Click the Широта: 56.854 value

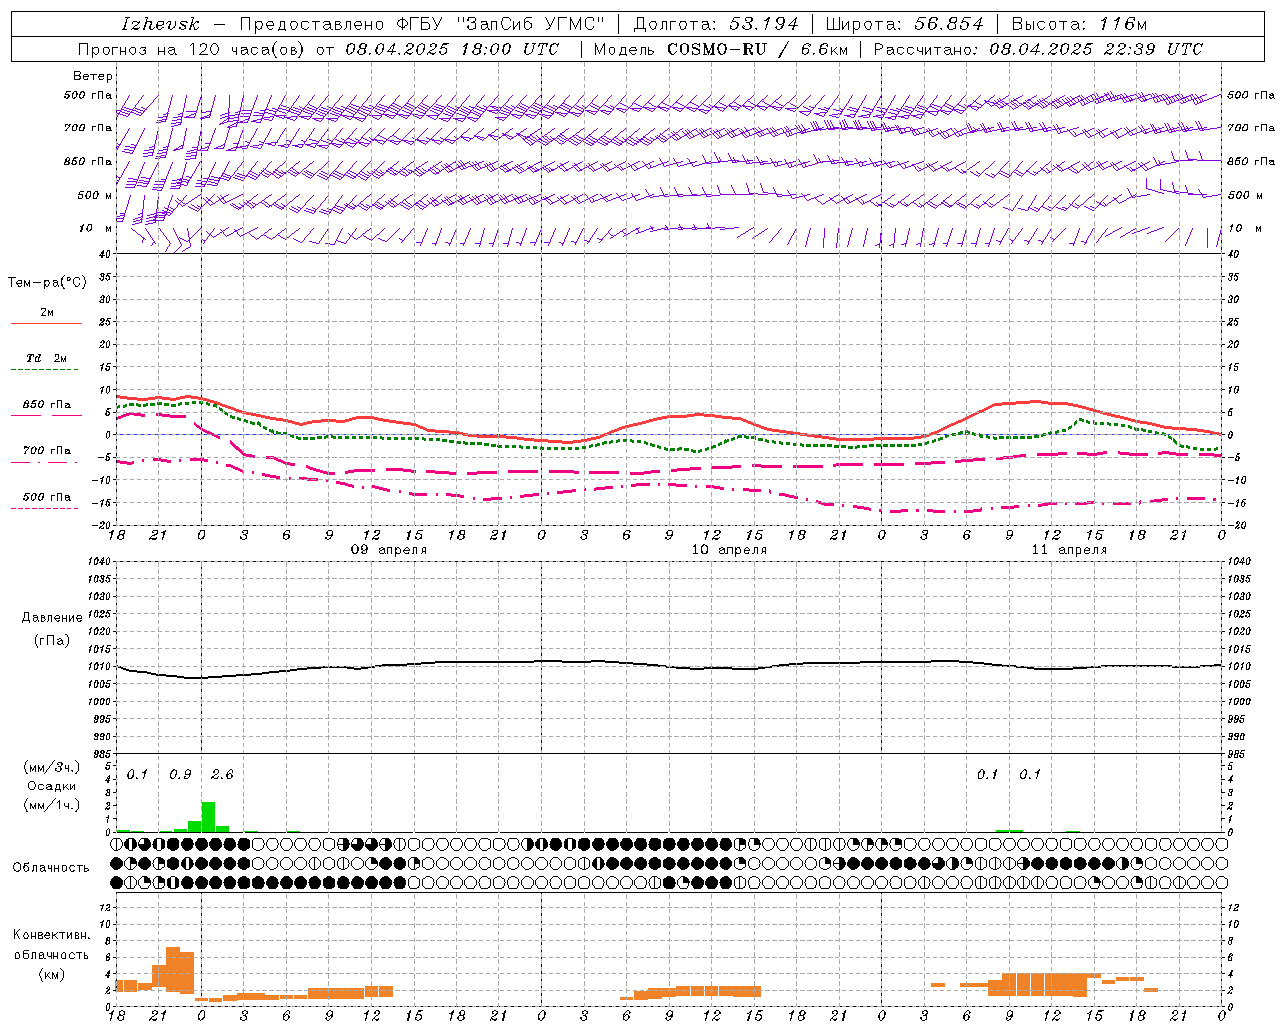[x=904, y=24]
